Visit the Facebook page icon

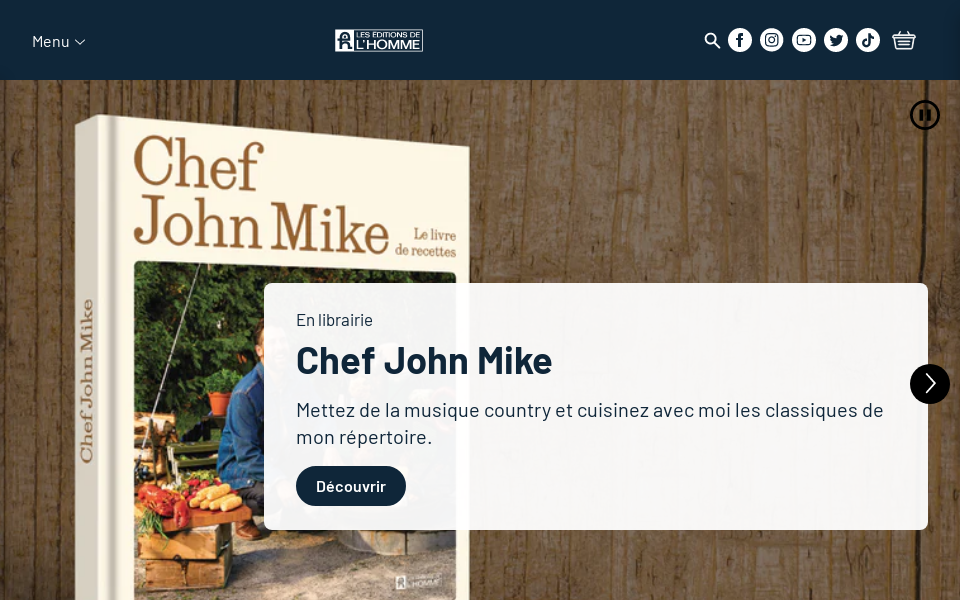(x=740, y=40)
